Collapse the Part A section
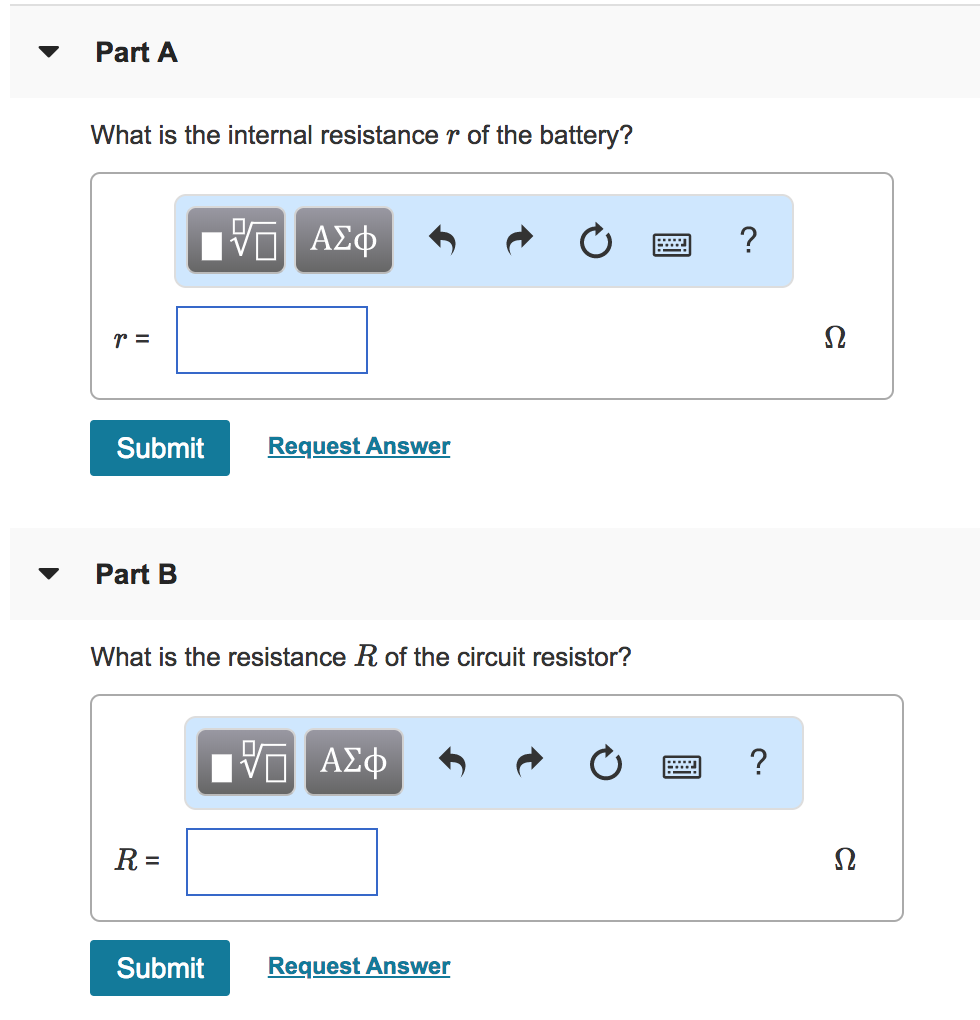980x1020 pixels. coord(49,51)
